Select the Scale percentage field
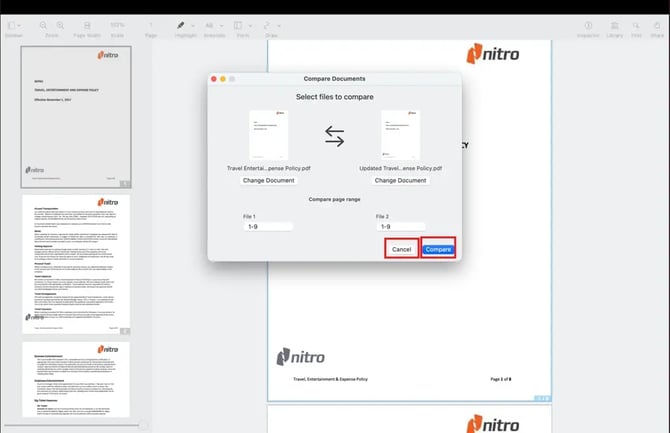The width and height of the screenshot is (670, 433). tap(117, 26)
